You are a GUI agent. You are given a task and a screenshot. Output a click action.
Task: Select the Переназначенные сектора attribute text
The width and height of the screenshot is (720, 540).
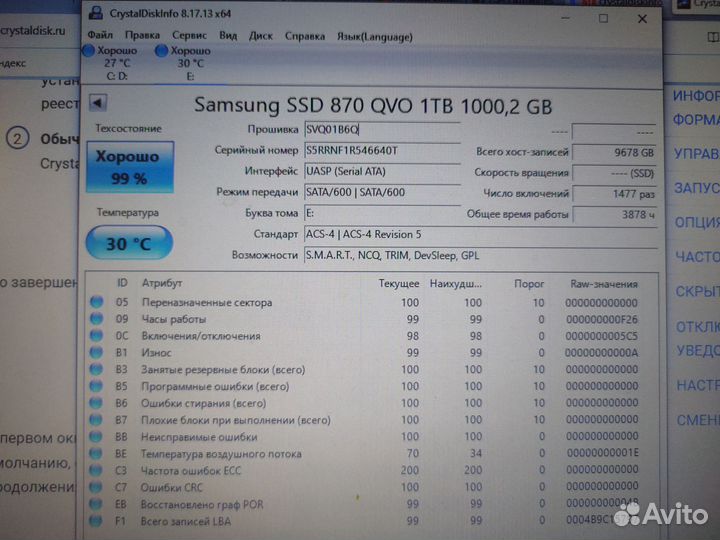pyautogui.click(x=207, y=302)
